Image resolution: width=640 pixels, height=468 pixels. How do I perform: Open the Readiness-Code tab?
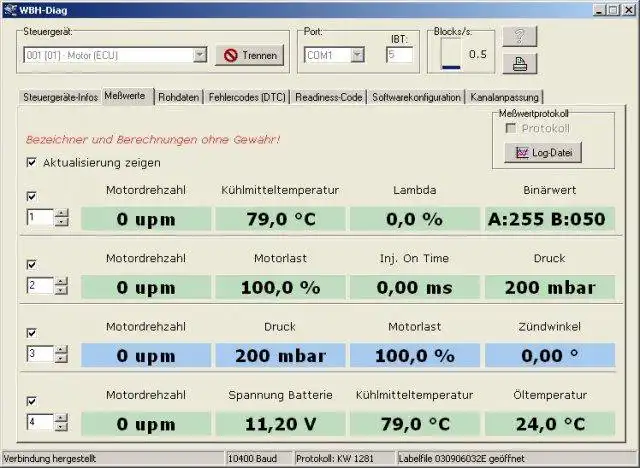(x=329, y=98)
